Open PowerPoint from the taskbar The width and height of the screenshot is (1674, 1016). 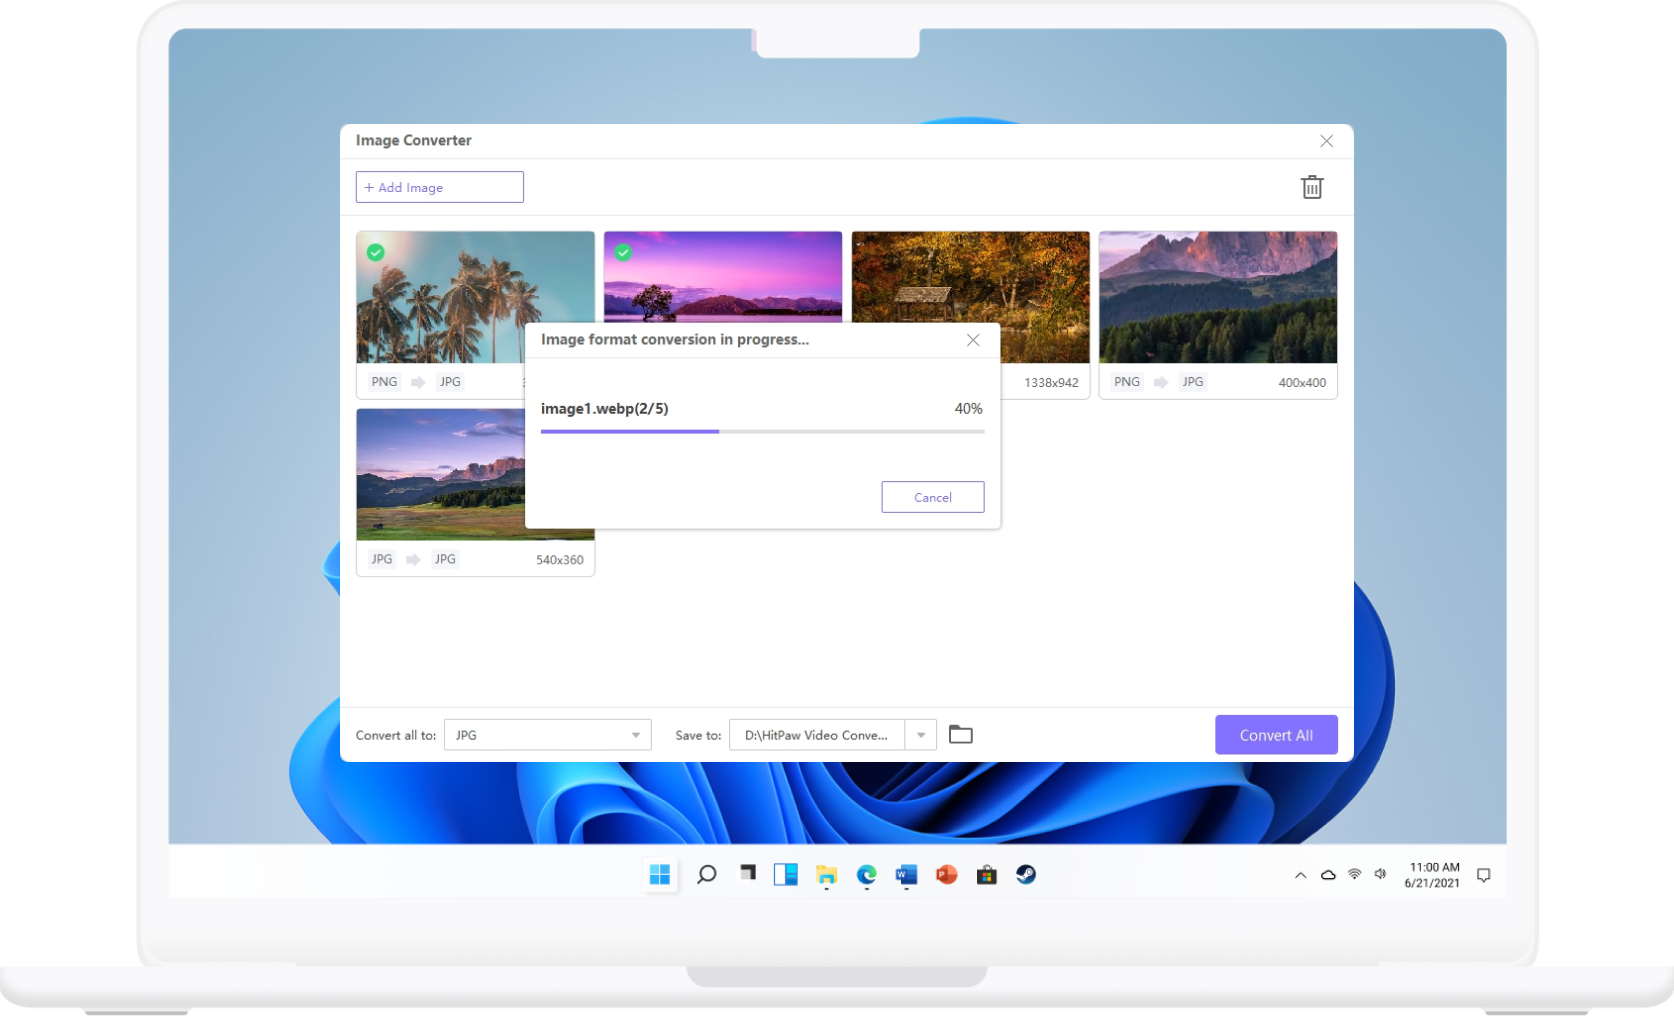946,875
